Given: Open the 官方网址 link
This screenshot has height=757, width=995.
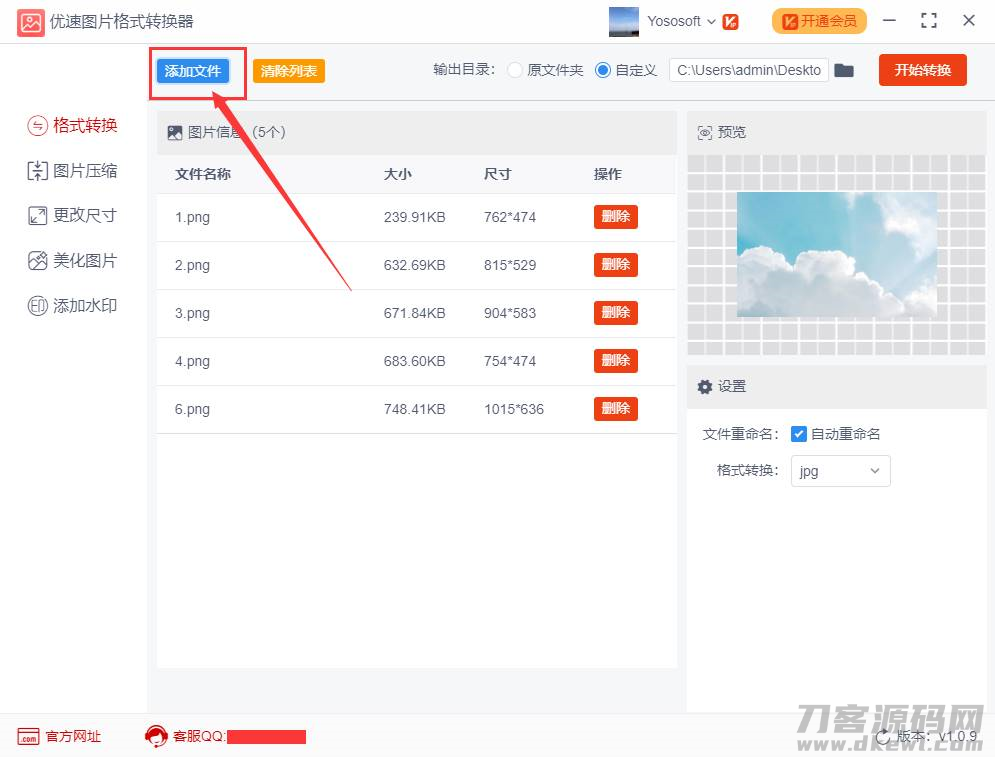Looking at the screenshot, I should click(73, 737).
